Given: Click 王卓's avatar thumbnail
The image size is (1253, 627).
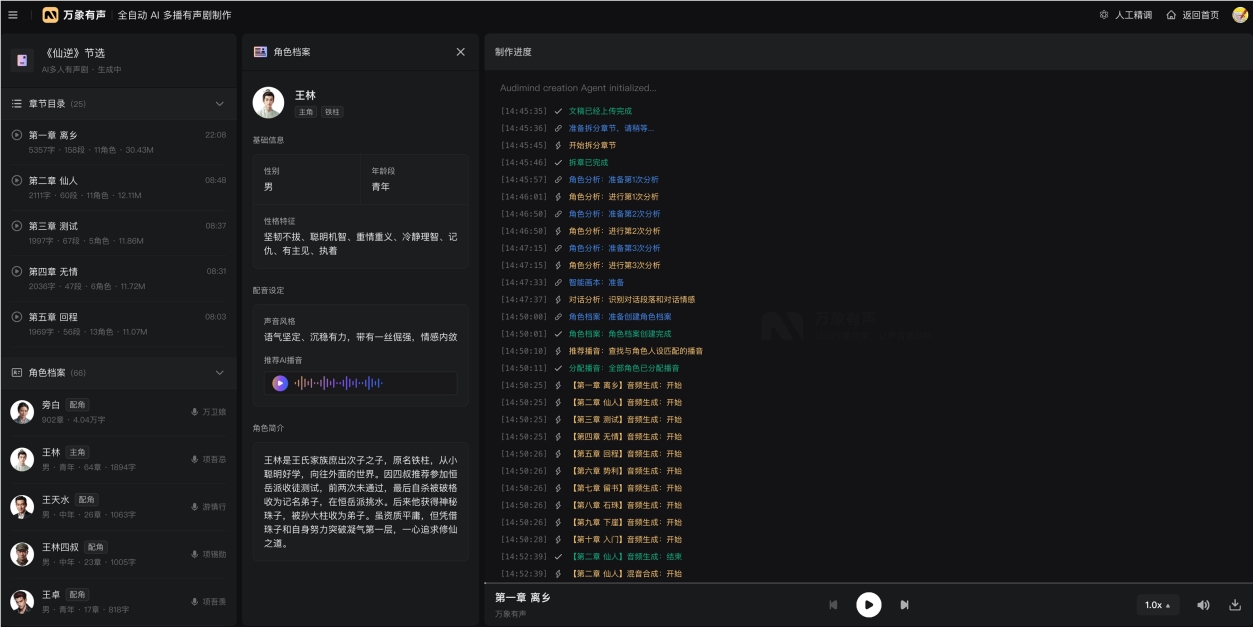Looking at the screenshot, I should [x=22, y=598].
